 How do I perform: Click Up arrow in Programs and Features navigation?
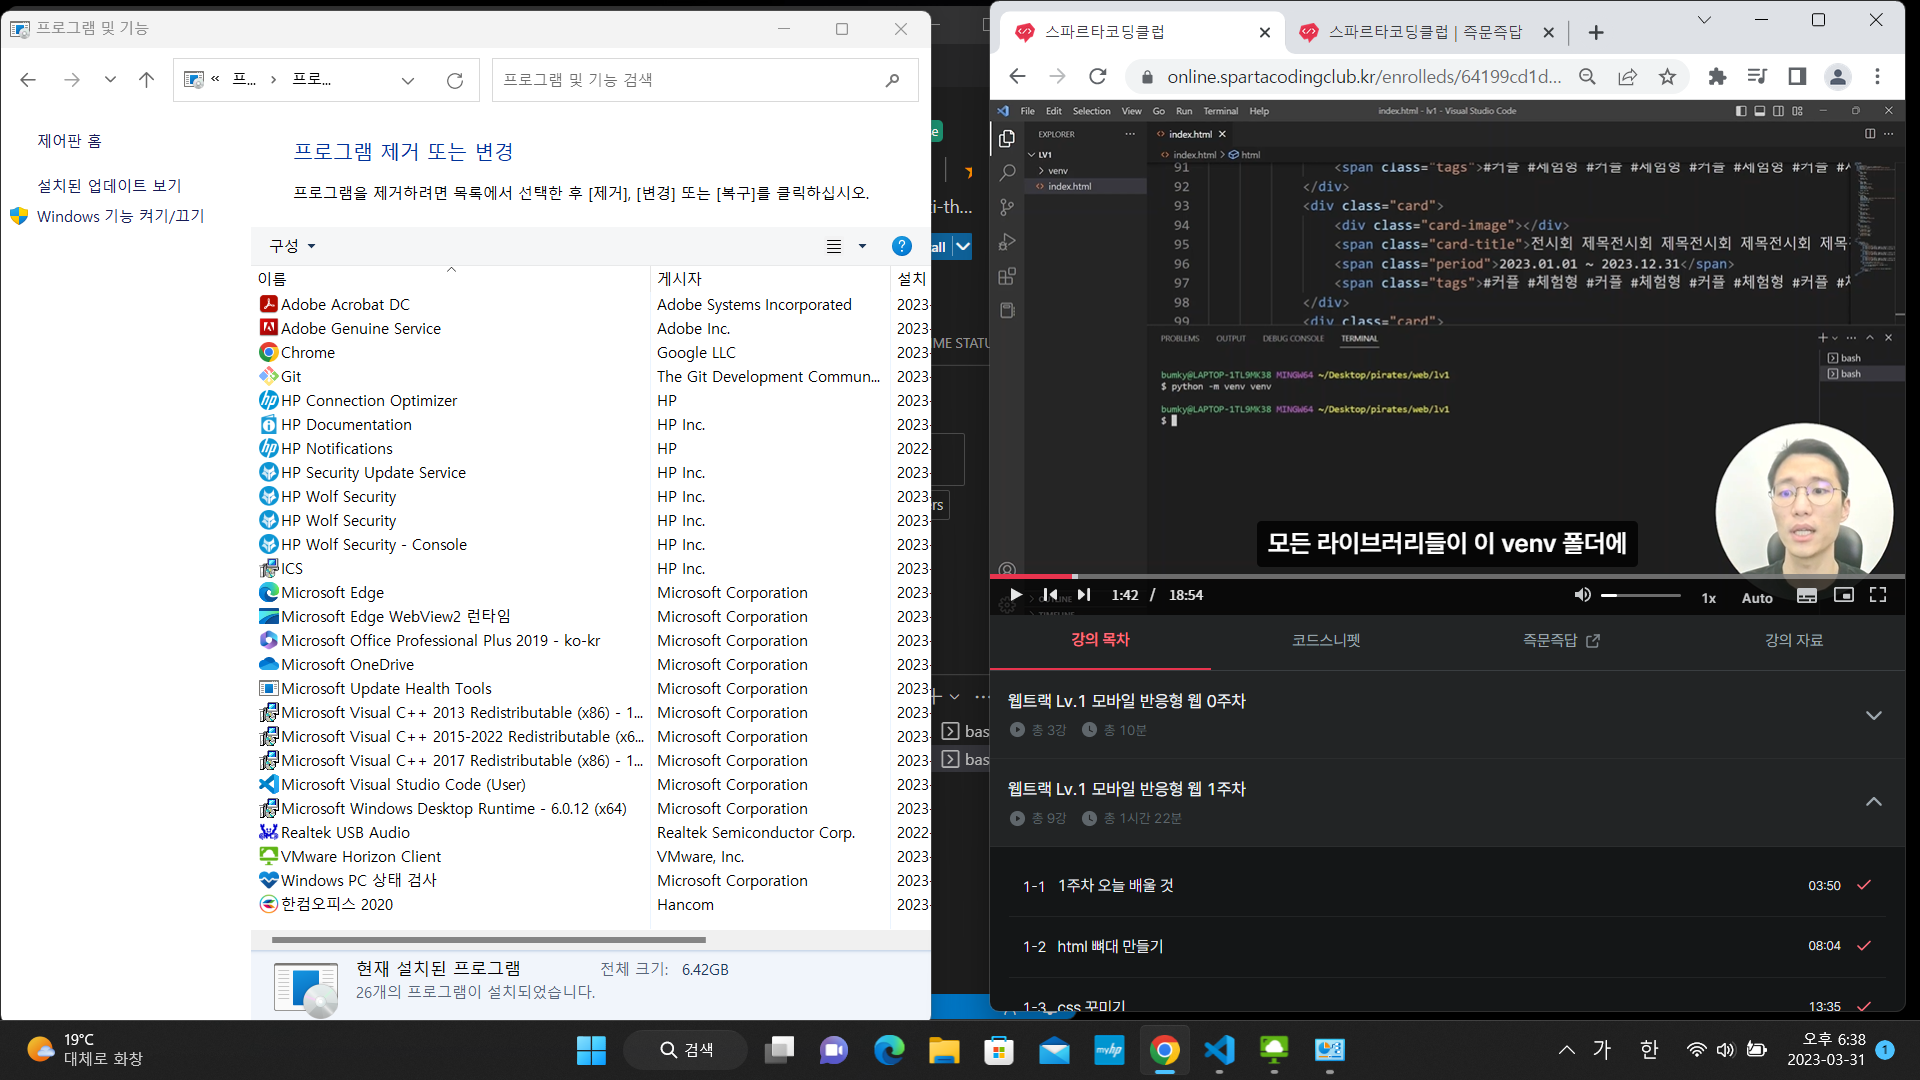147,80
